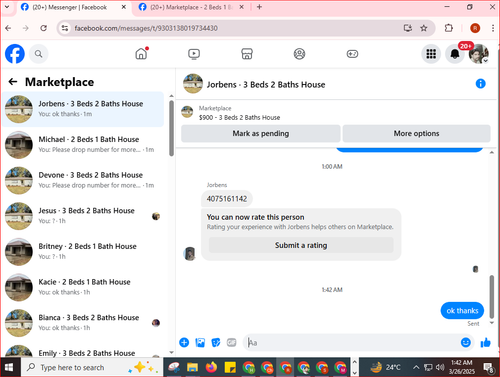Choose a sticker icon
Screen dimensions: 500x377
tap(216, 342)
